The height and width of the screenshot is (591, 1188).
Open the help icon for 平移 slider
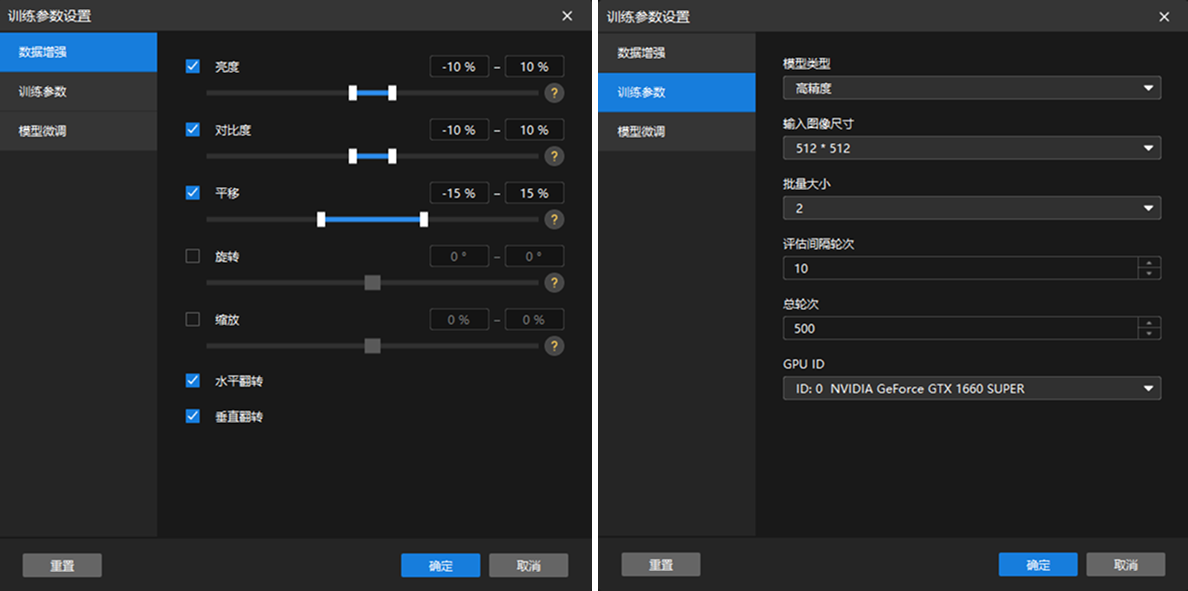point(555,220)
